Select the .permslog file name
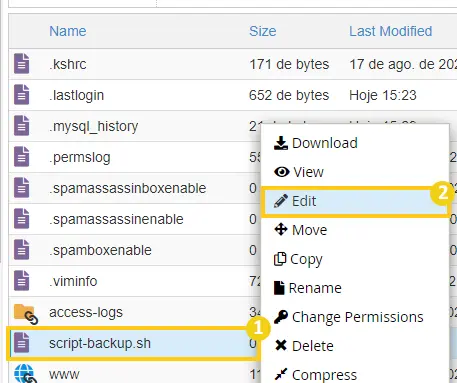 [80, 158]
